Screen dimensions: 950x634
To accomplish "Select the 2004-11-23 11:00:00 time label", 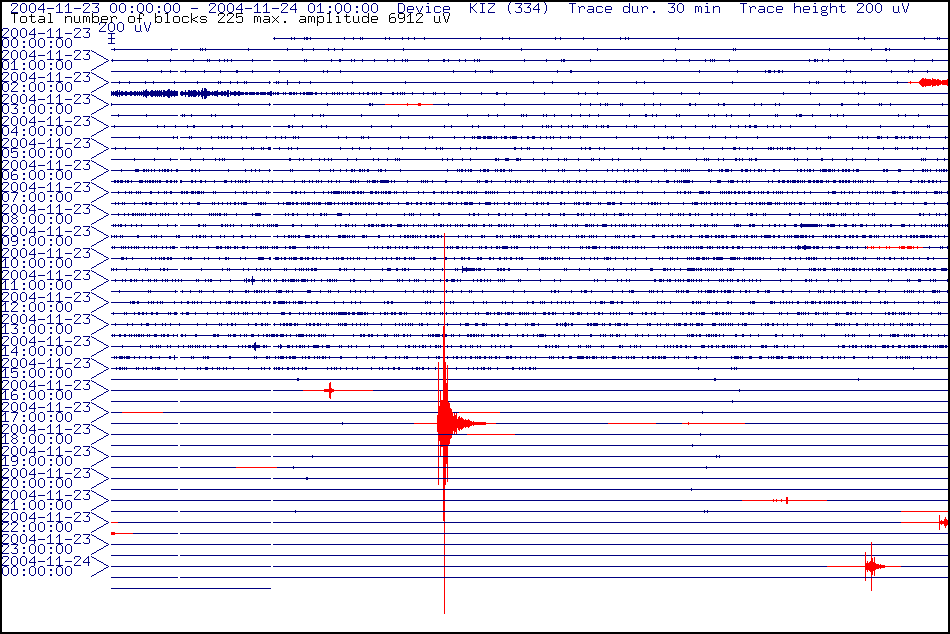I will pyautogui.click(x=46, y=280).
